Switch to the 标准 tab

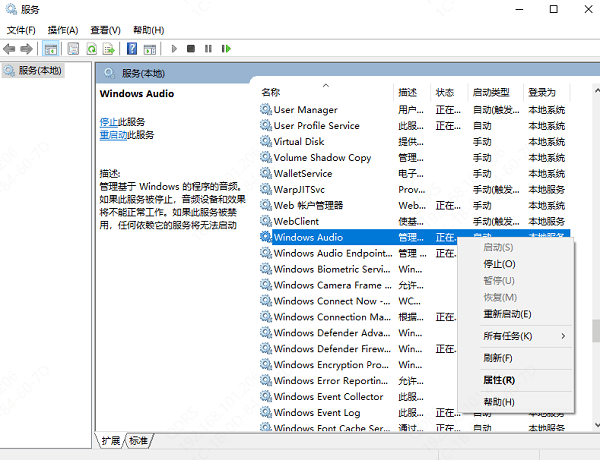tap(138, 441)
